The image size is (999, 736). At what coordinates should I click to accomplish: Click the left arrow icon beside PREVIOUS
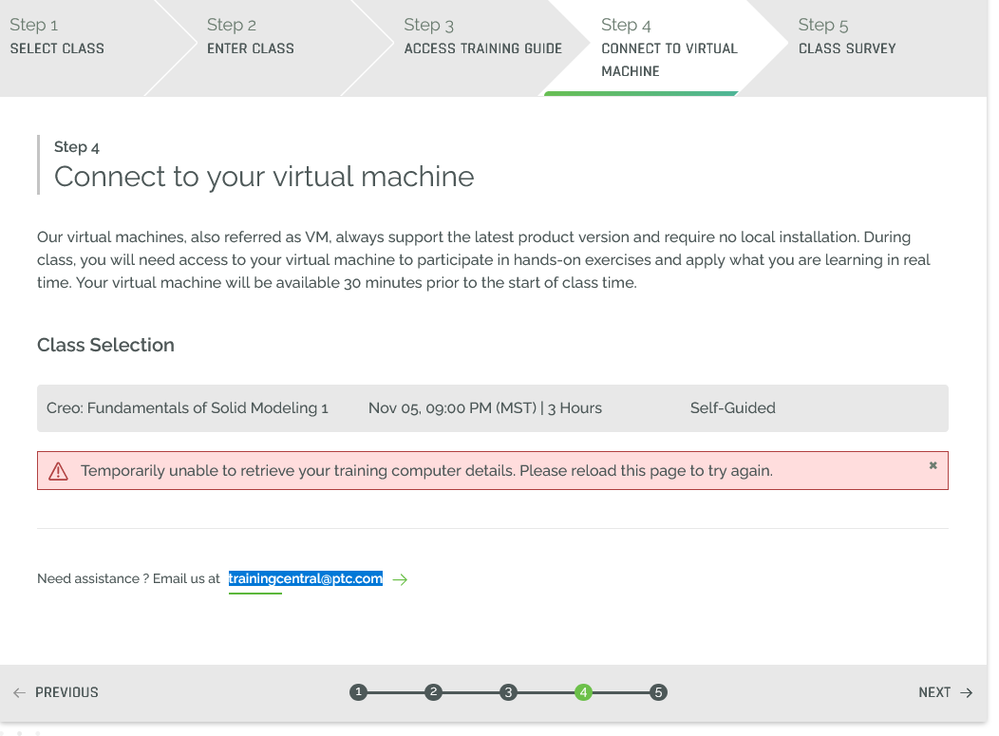point(20,693)
